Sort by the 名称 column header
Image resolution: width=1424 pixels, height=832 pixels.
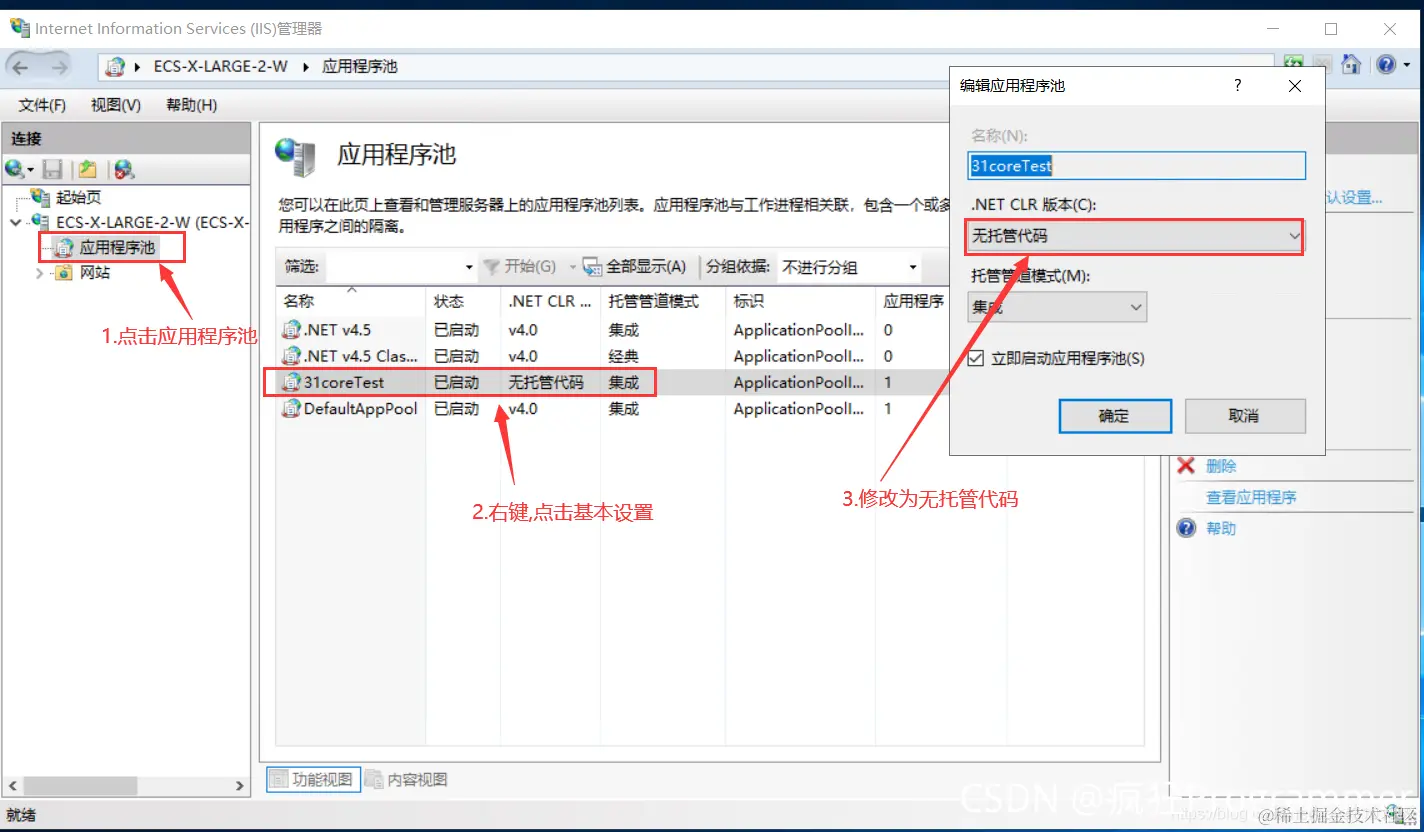point(350,301)
